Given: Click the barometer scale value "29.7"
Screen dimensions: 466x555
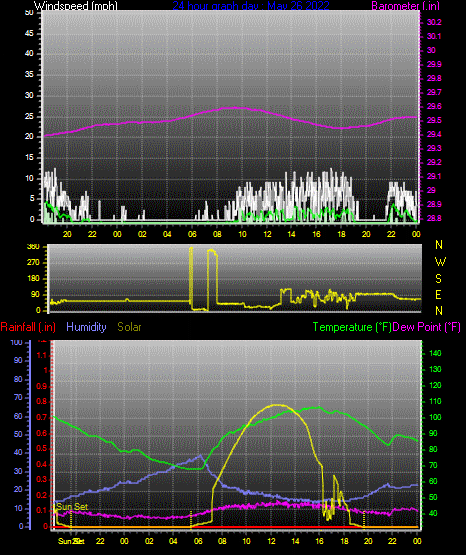Looking at the screenshot, I should click(434, 92).
